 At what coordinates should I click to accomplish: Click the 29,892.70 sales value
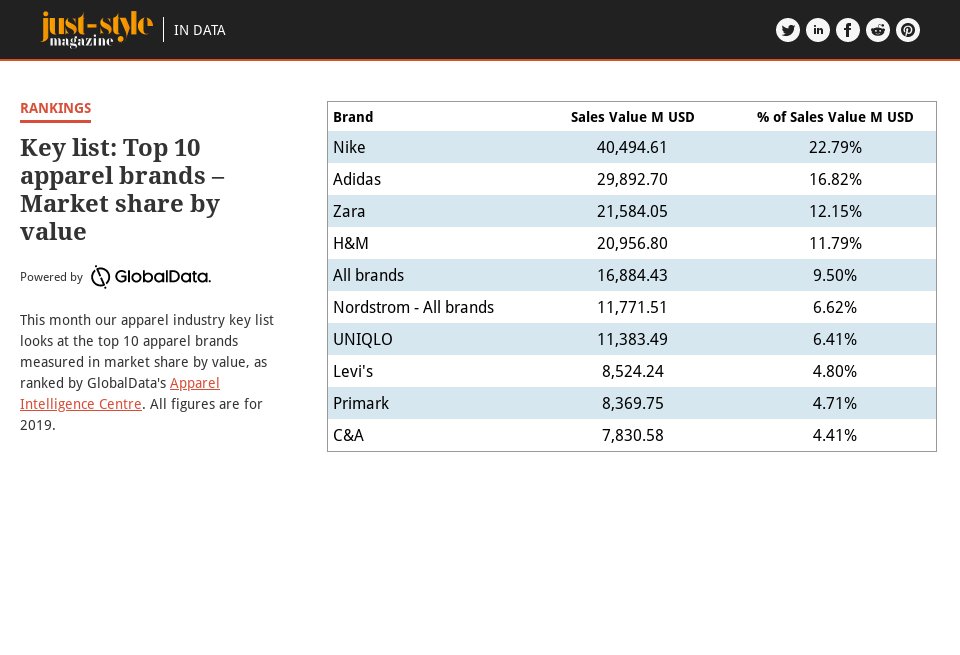pos(632,179)
